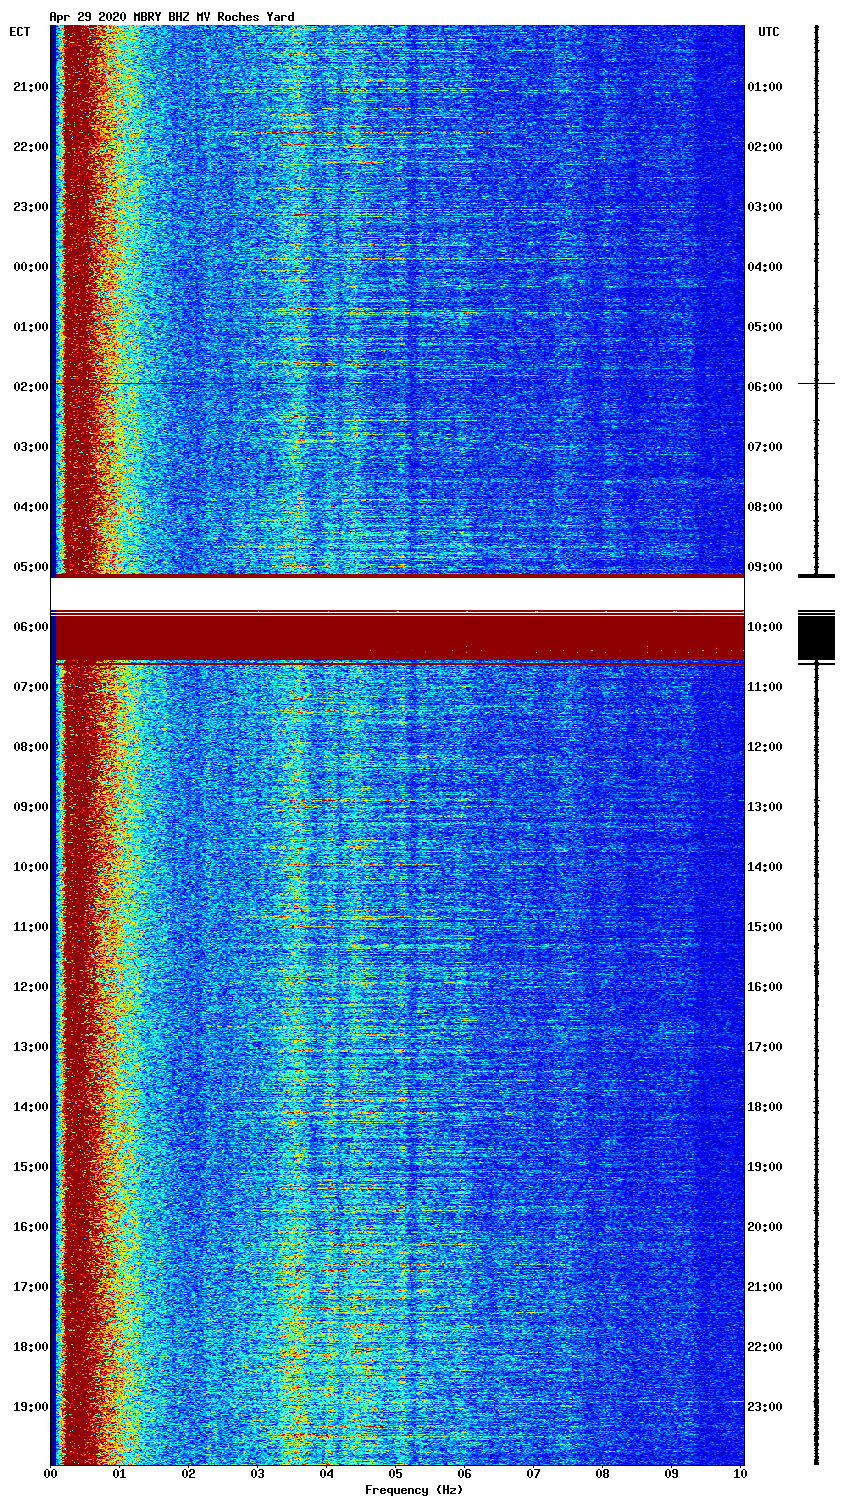Select the 13:00 label on ECT axis
Screen dimensions: 852x1500
pyautogui.click(x=31, y=1047)
